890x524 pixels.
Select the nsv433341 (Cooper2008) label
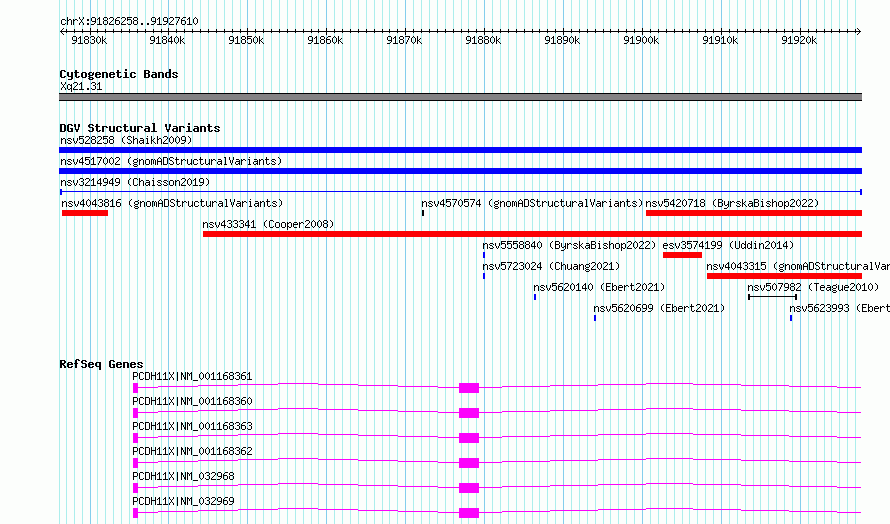point(268,224)
